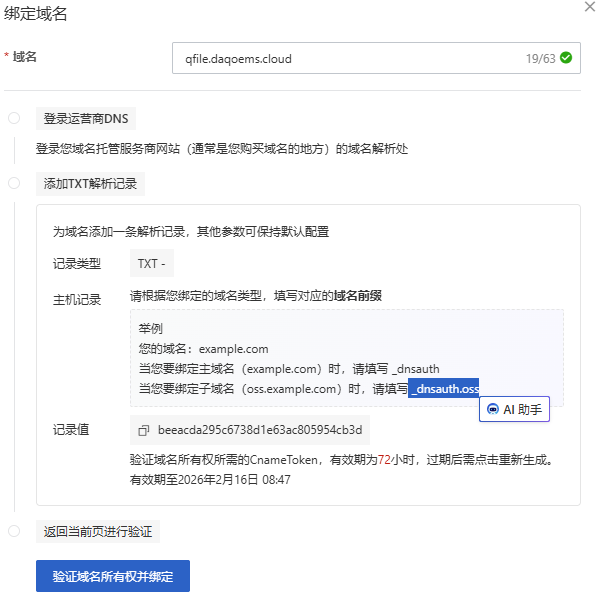Click the domain name input field

(340, 59)
